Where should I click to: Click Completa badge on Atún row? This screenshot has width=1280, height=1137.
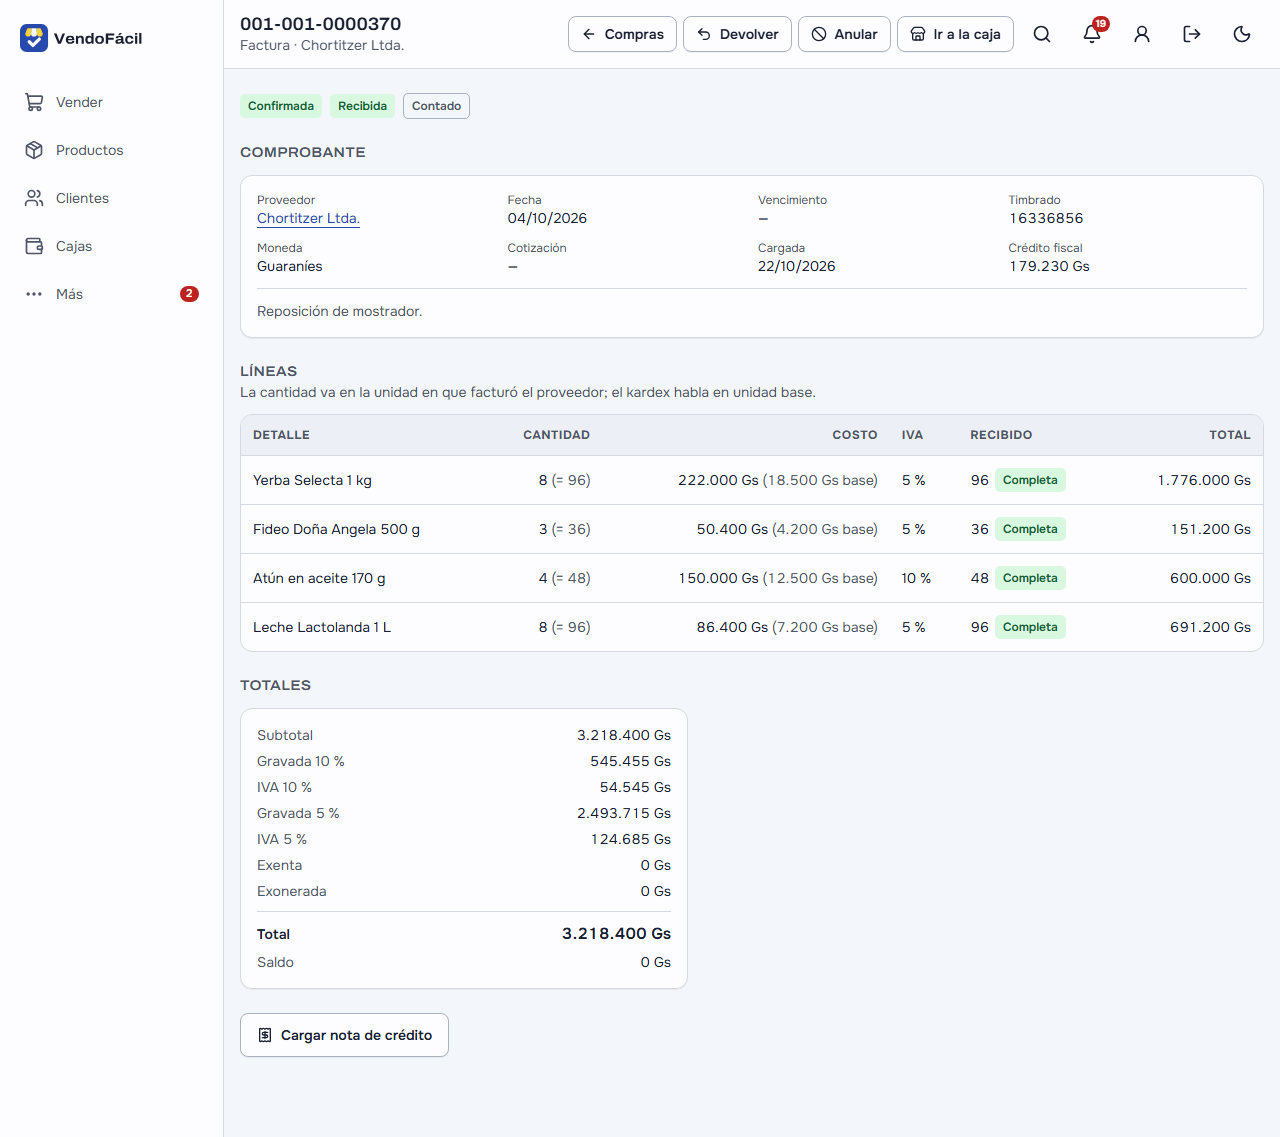[1030, 578]
